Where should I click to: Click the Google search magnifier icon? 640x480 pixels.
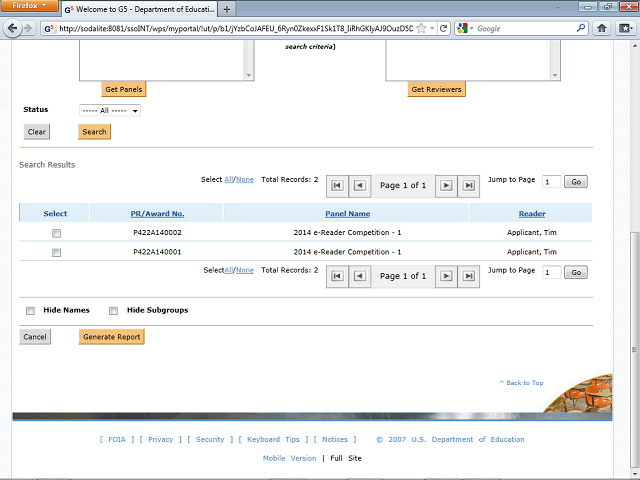[581, 28]
